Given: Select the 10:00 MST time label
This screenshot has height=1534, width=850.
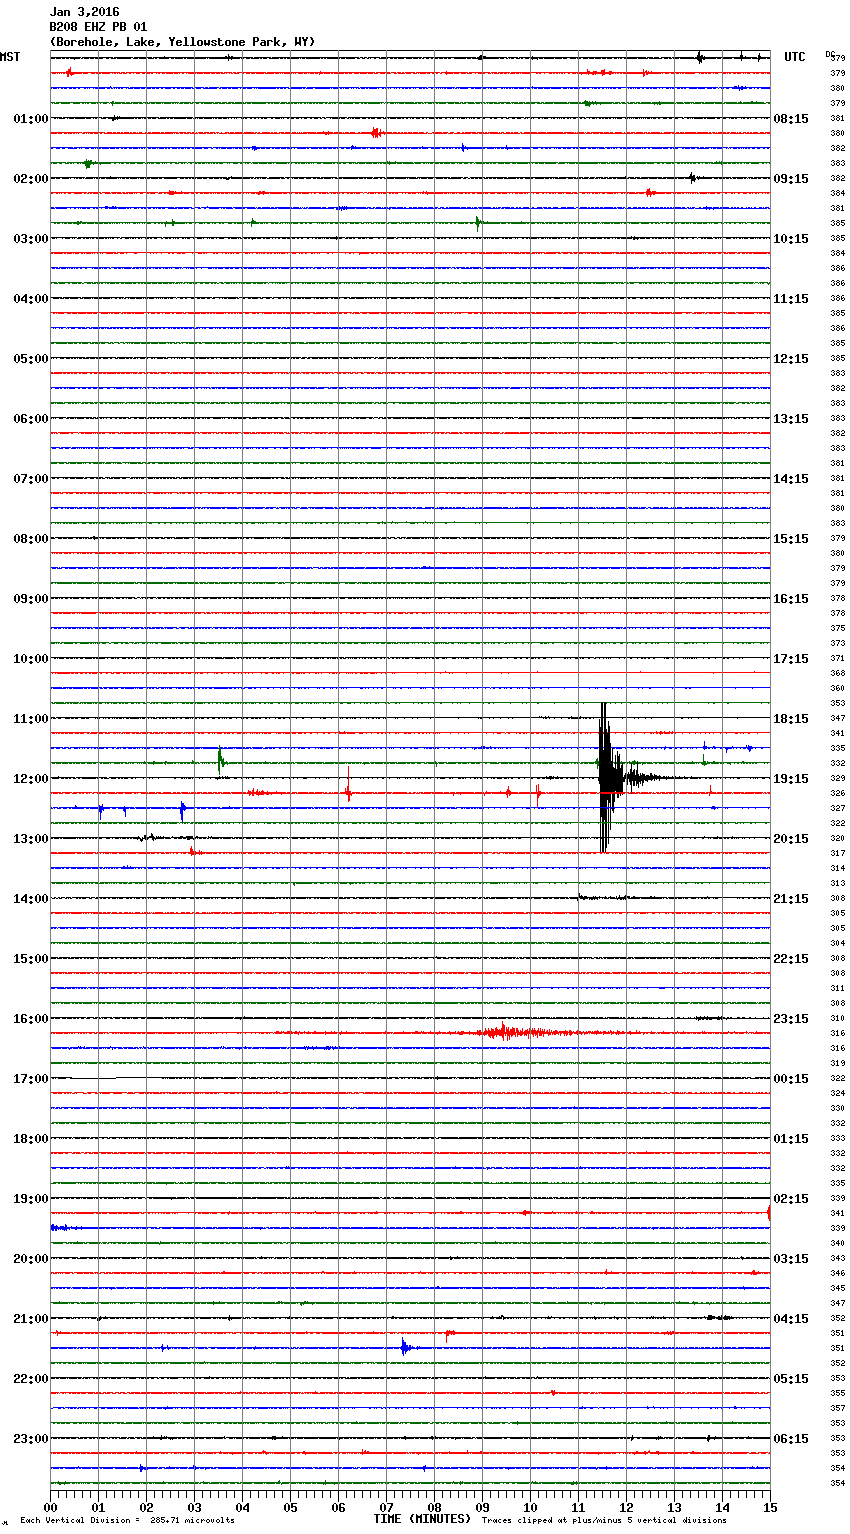Looking at the screenshot, I should click(30, 659).
